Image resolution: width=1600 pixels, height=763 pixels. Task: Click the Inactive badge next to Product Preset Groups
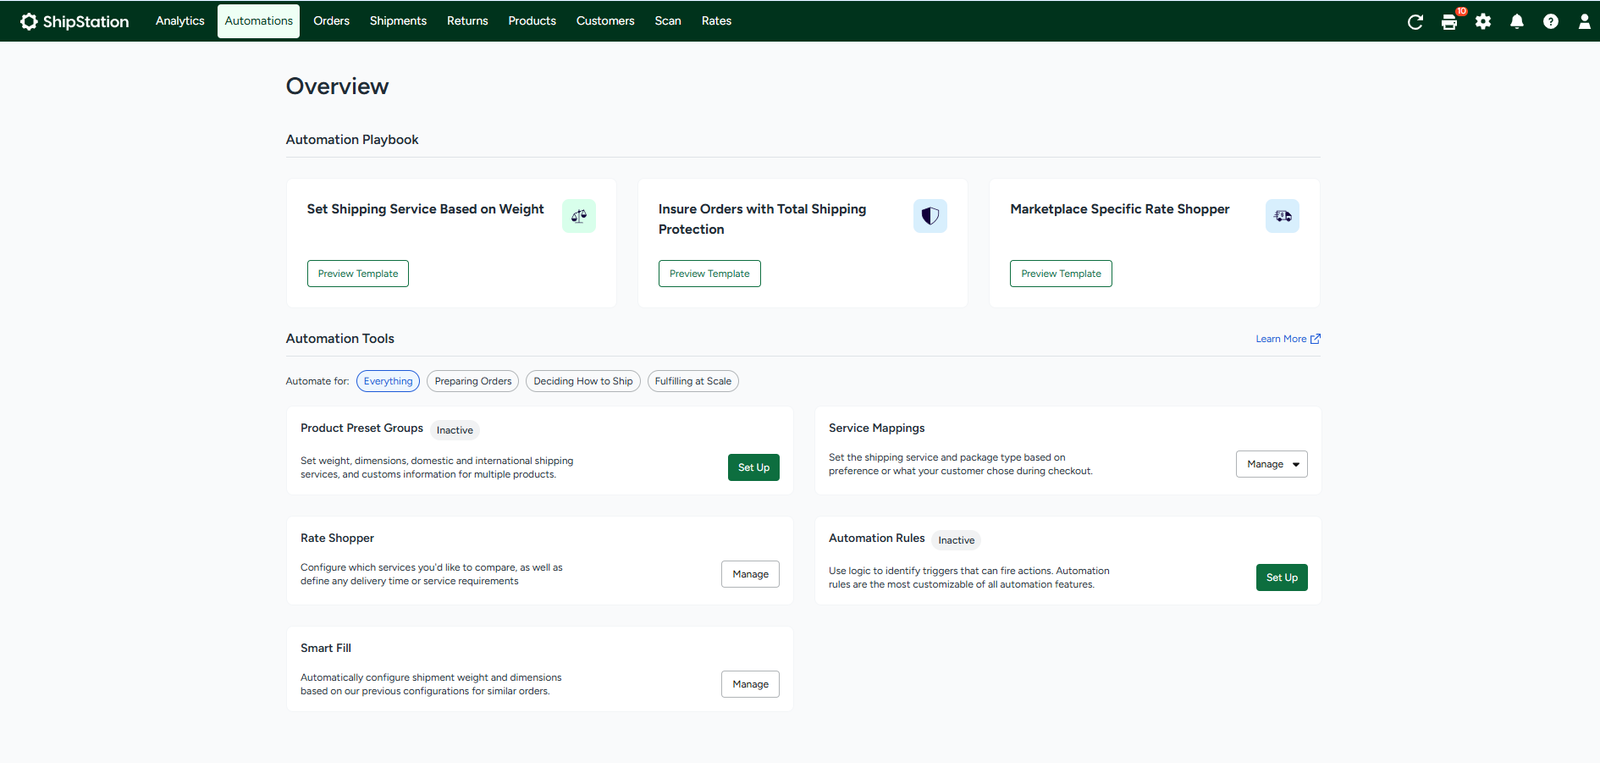(x=455, y=430)
